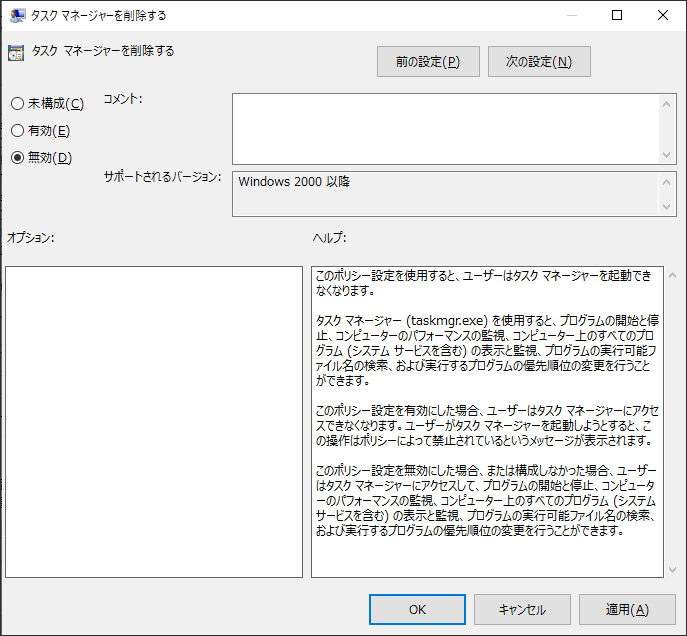The width and height of the screenshot is (687, 636).
Task: Click the help pane scroll up arrow
Action: pyautogui.click(x=673, y=276)
